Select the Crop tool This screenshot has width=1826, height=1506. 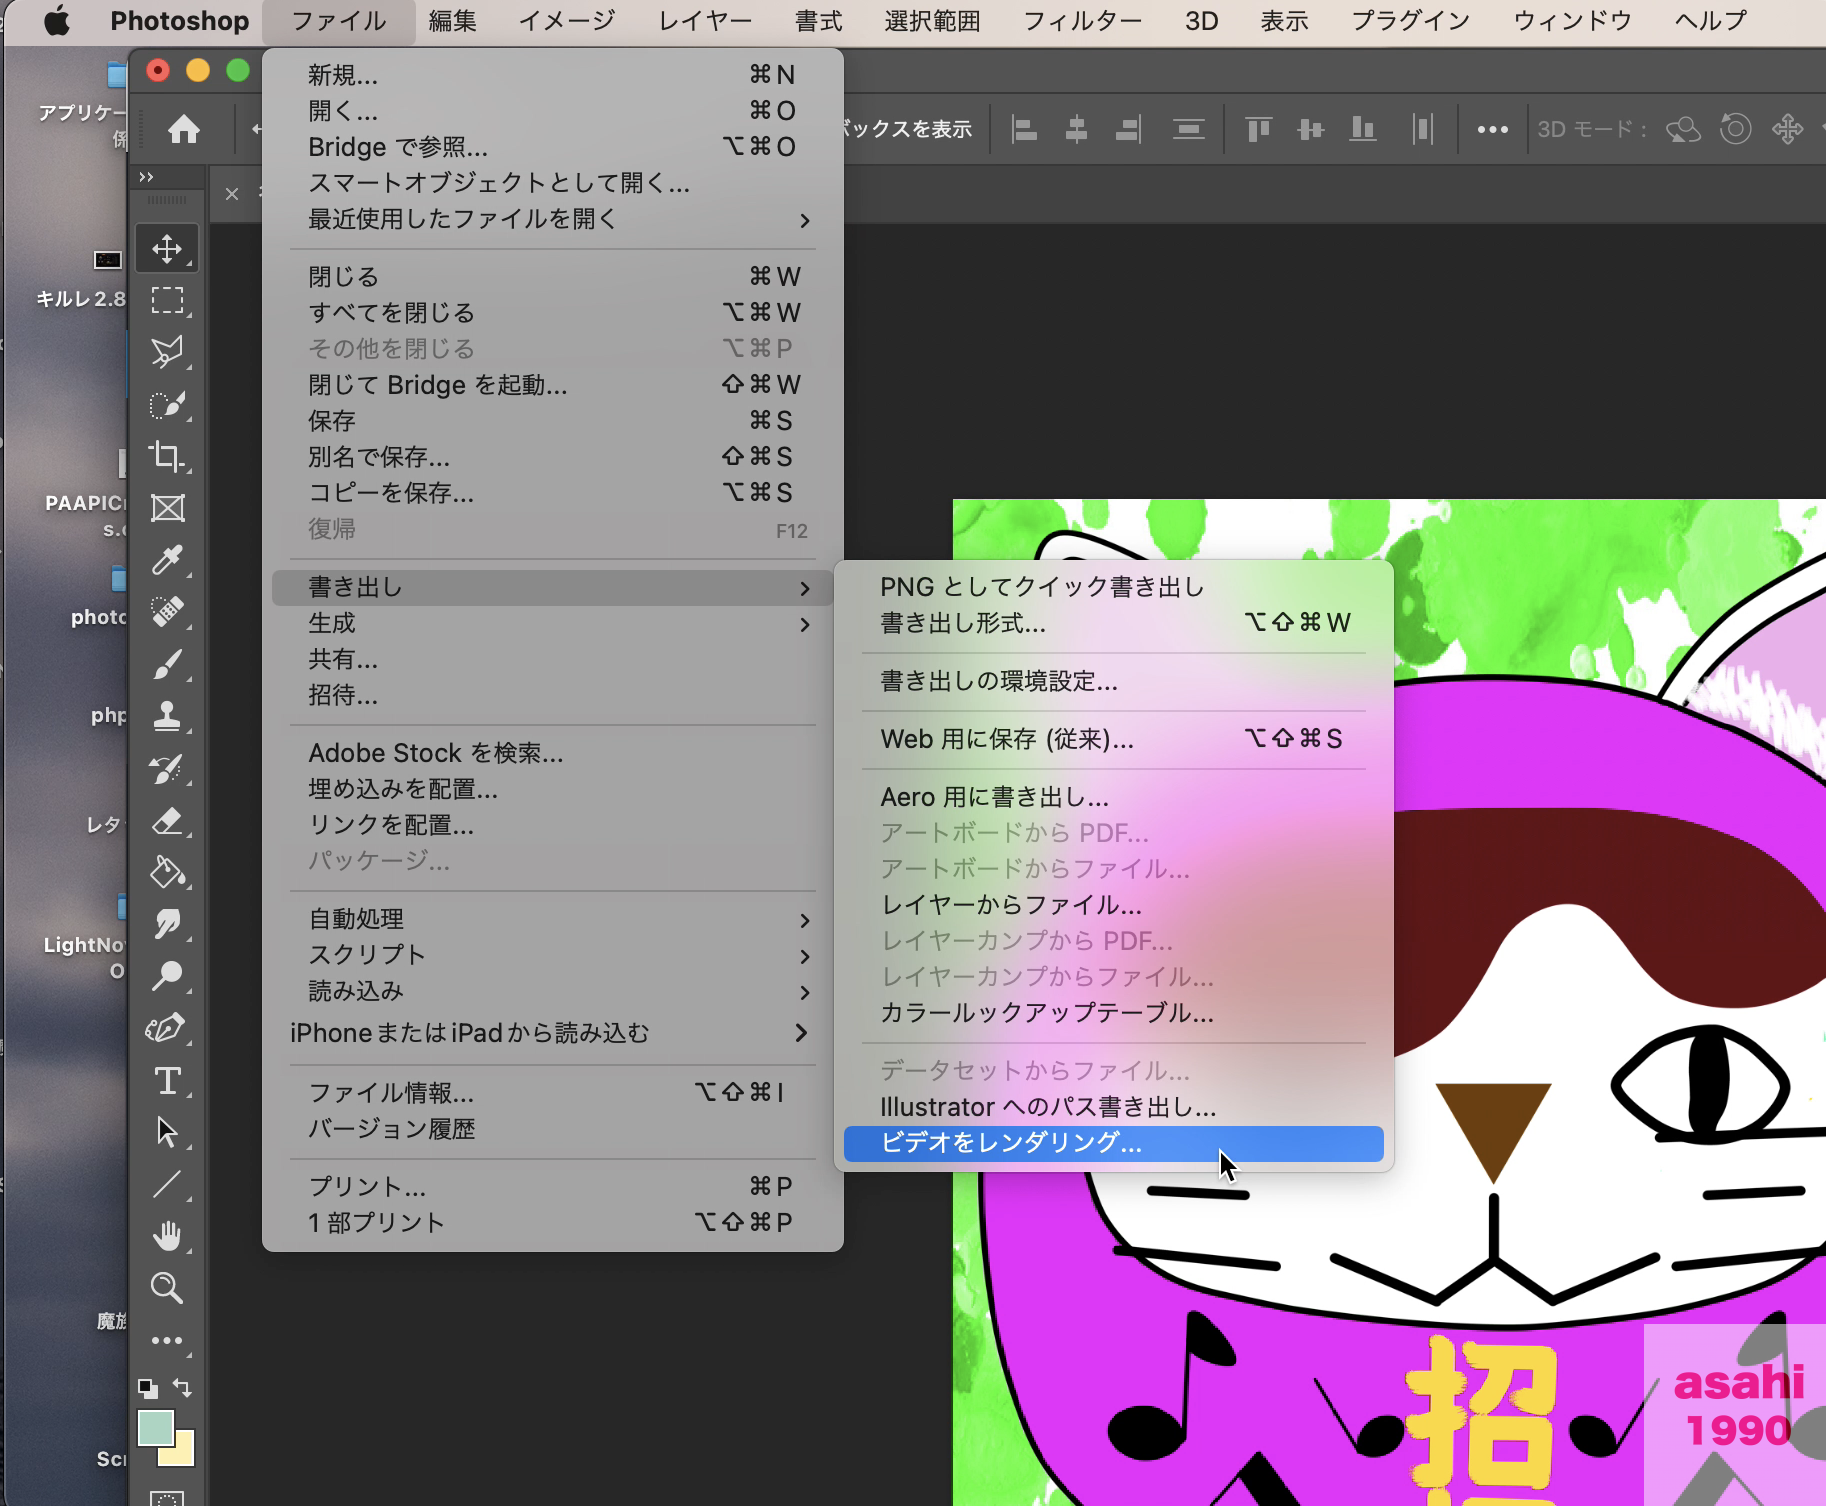click(x=167, y=456)
